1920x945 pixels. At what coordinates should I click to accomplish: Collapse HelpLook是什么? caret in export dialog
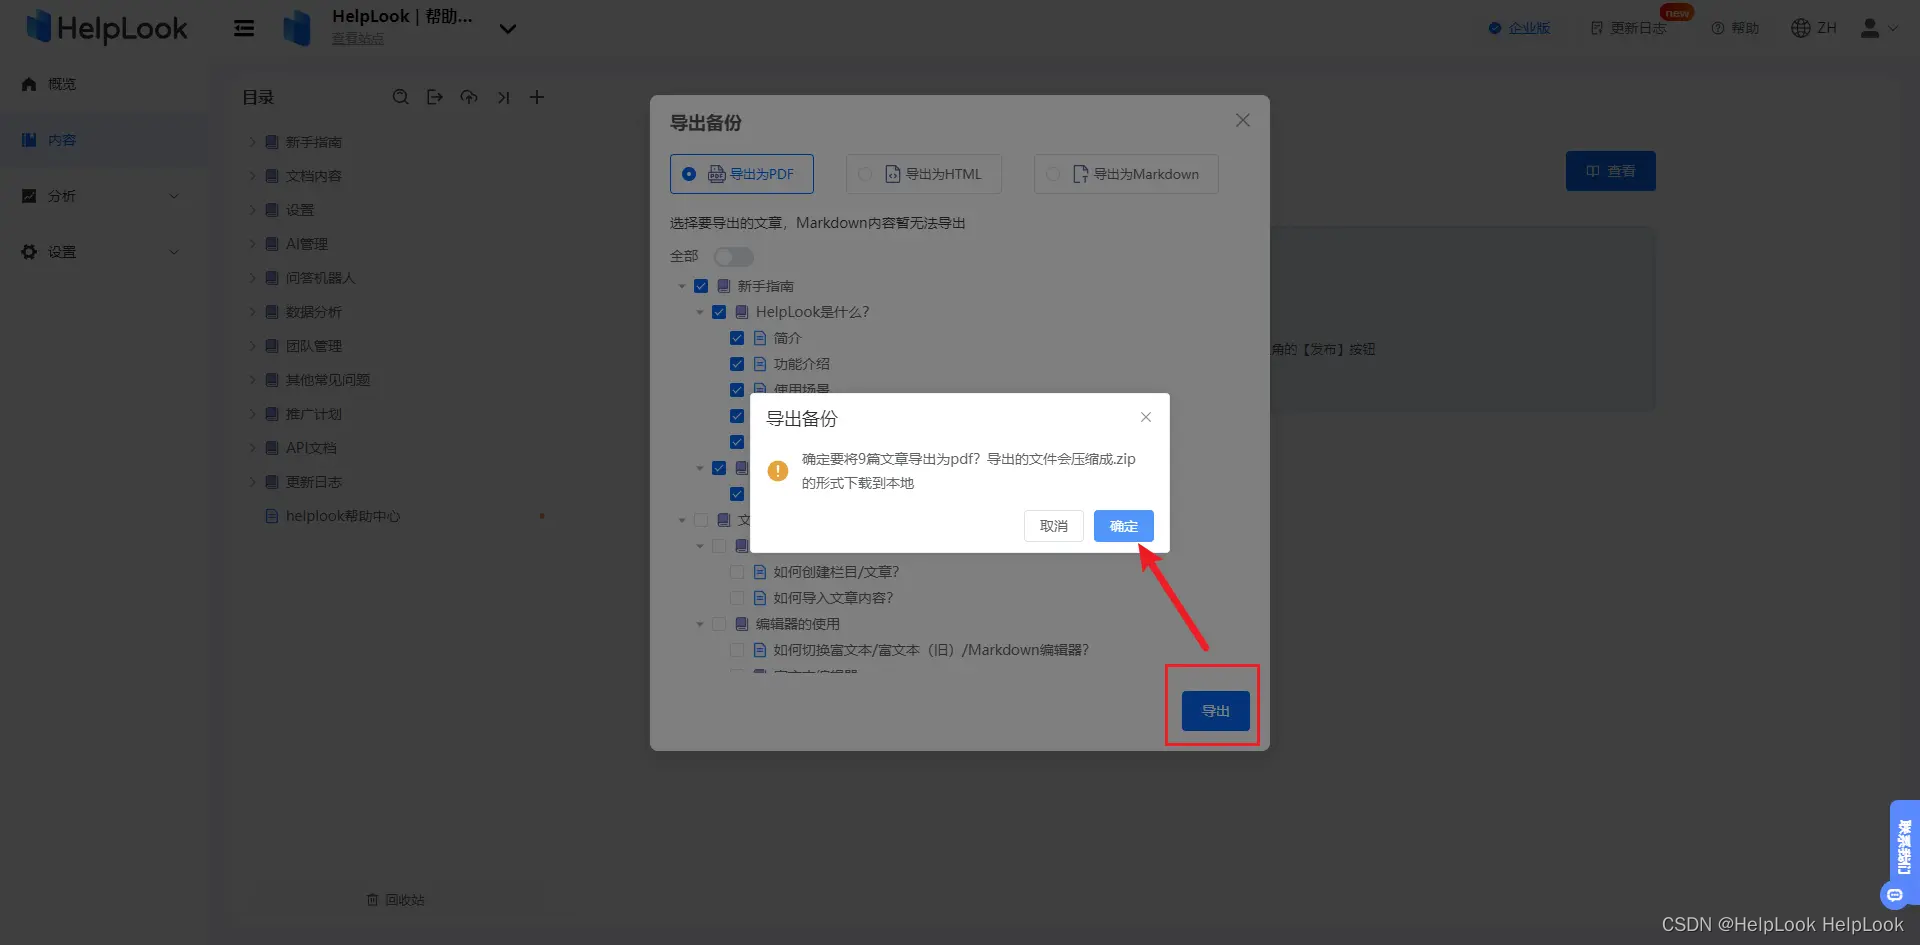tap(700, 312)
